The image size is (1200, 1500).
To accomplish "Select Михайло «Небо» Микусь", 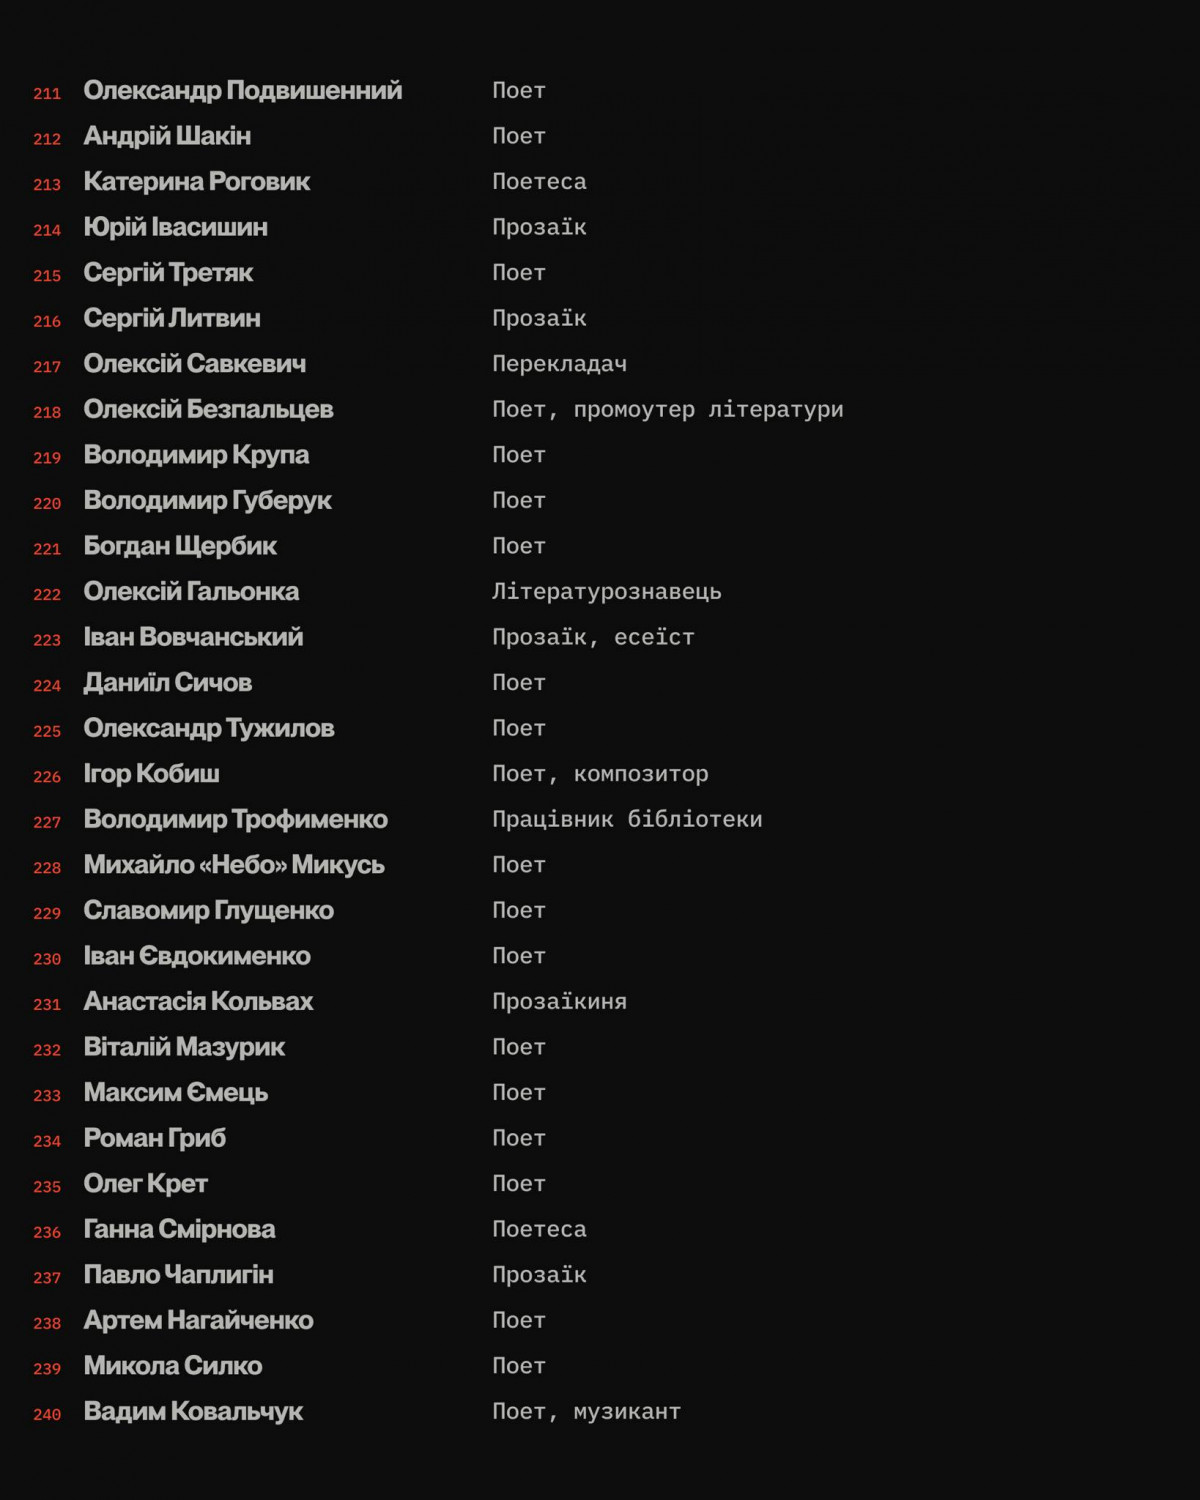I will pos(234,865).
